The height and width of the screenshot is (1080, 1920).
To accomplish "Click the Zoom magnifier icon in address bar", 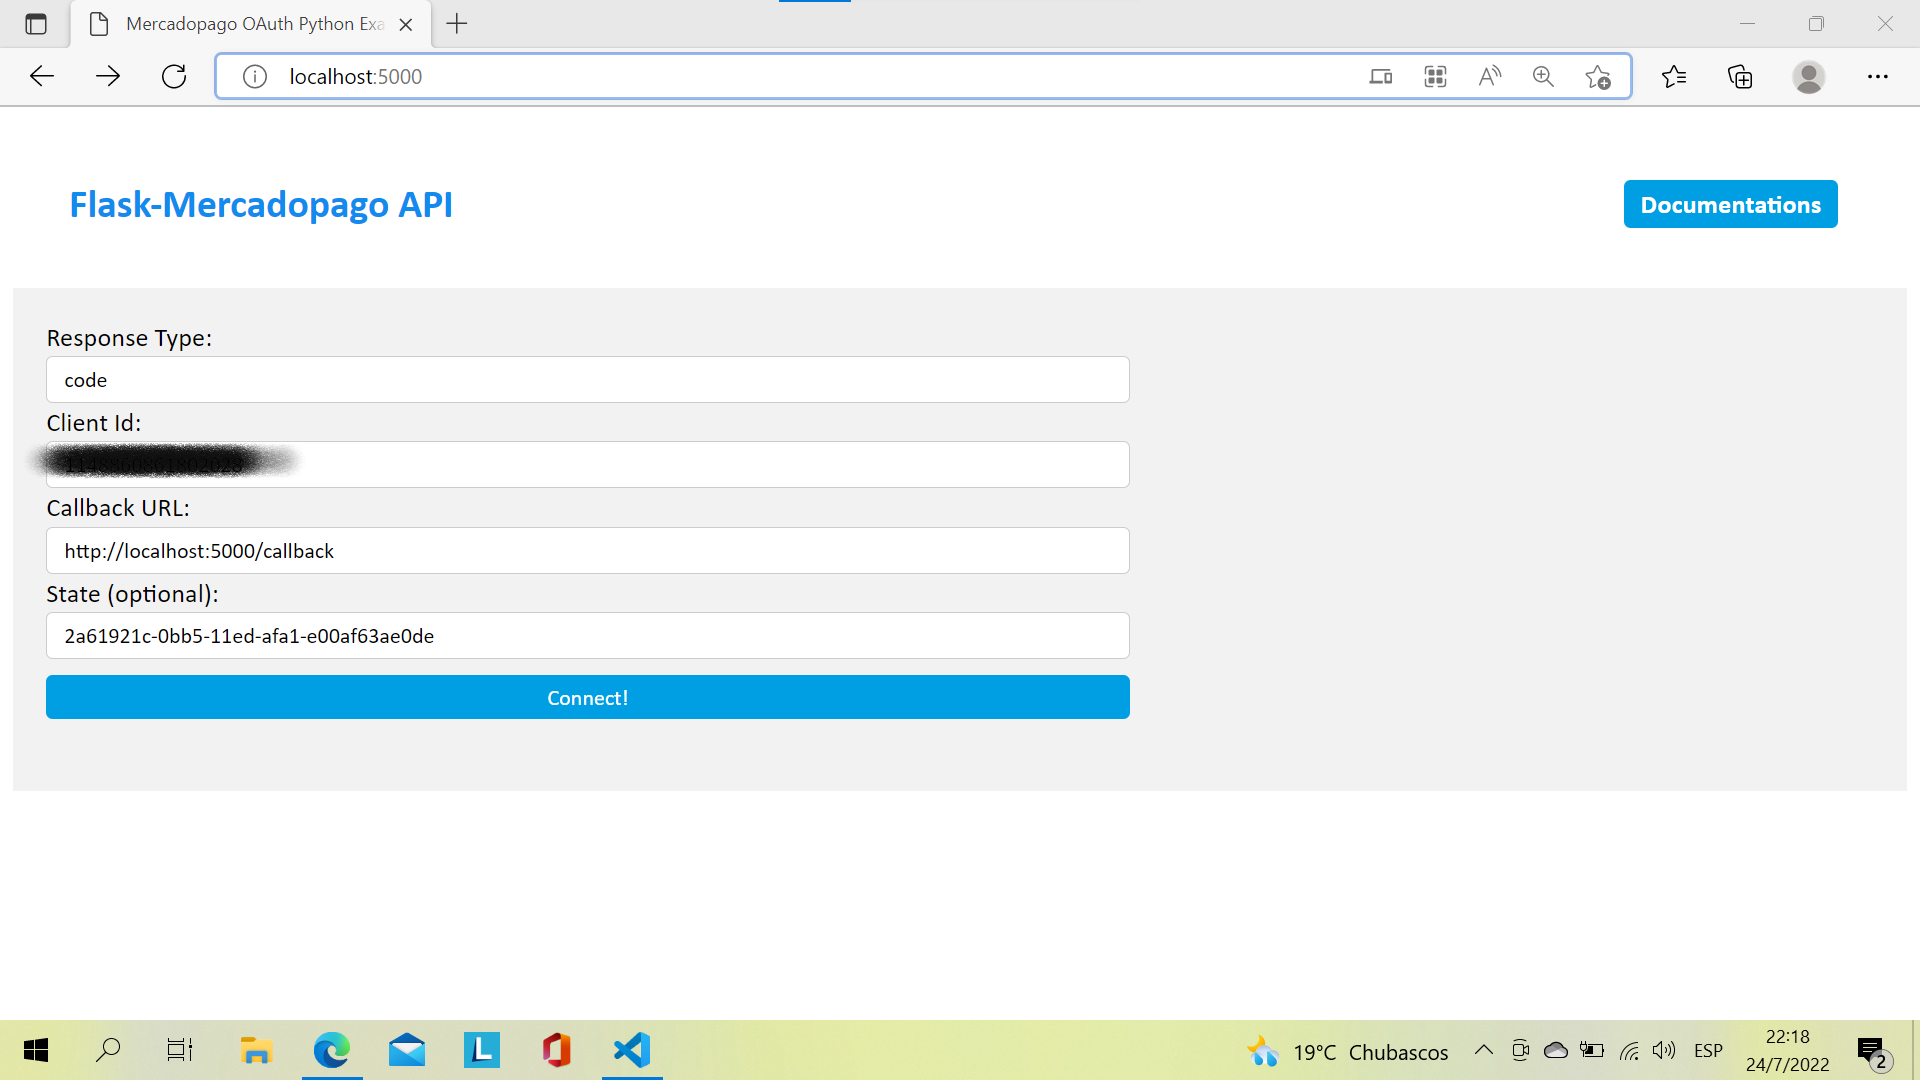I will tap(1543, 76).
